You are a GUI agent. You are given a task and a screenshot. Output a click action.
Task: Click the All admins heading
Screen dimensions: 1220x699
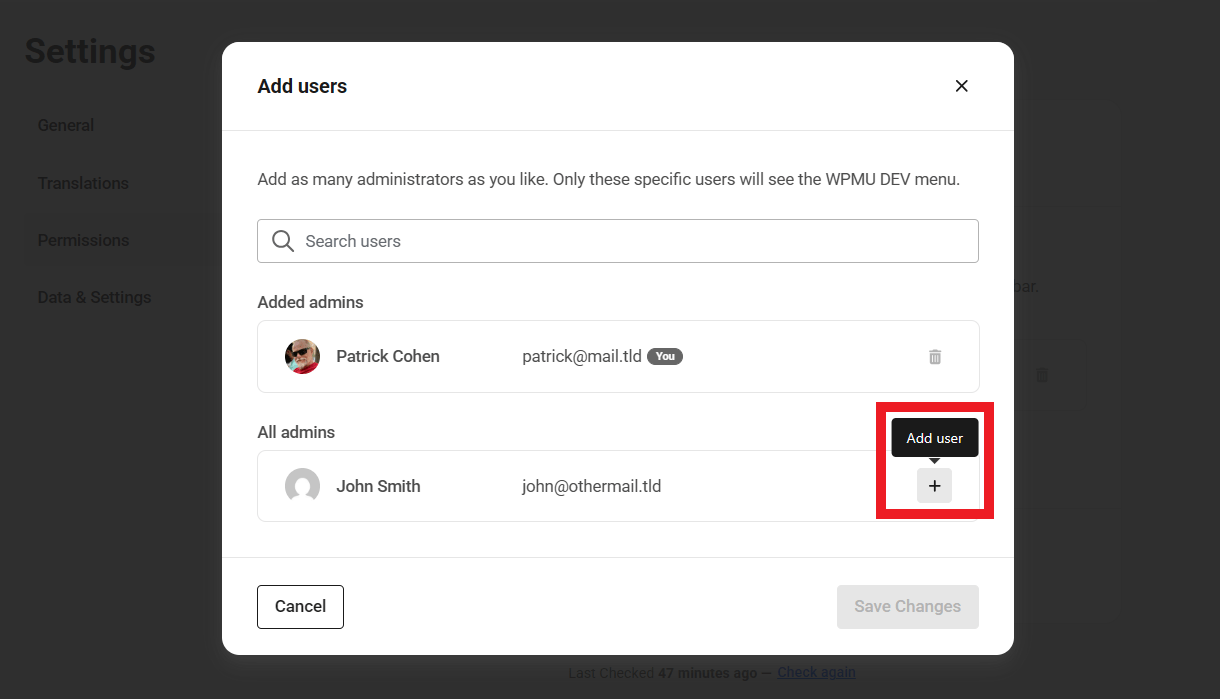[x=296, y=432]
